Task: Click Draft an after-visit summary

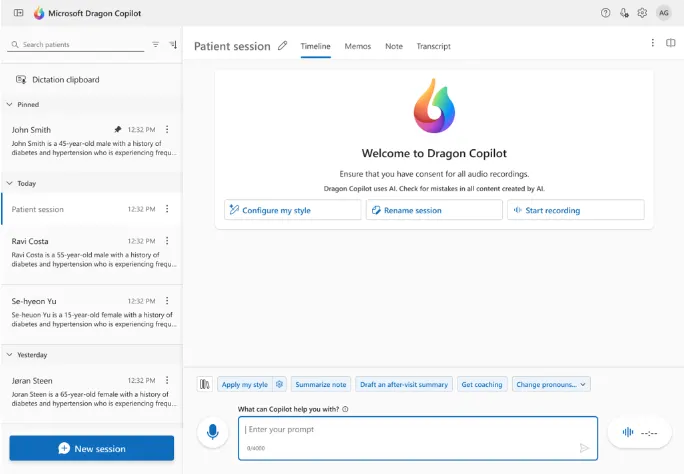Action: pyautogui.click(x=404, y=384)
